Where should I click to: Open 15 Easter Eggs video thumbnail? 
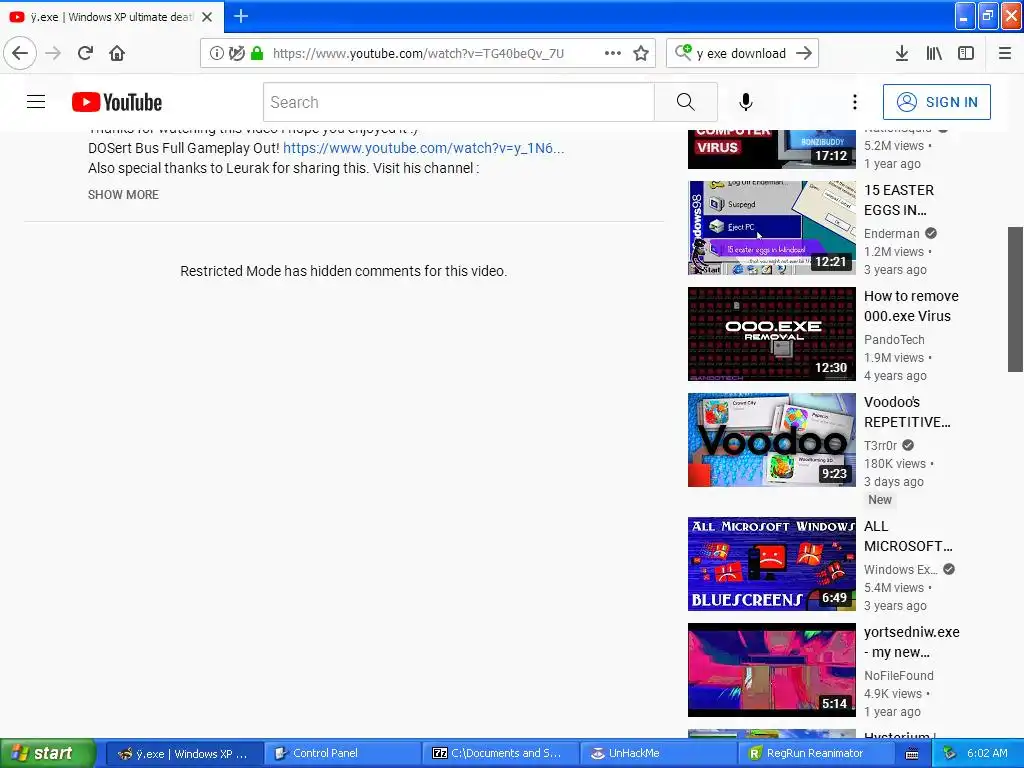(771, 228)
